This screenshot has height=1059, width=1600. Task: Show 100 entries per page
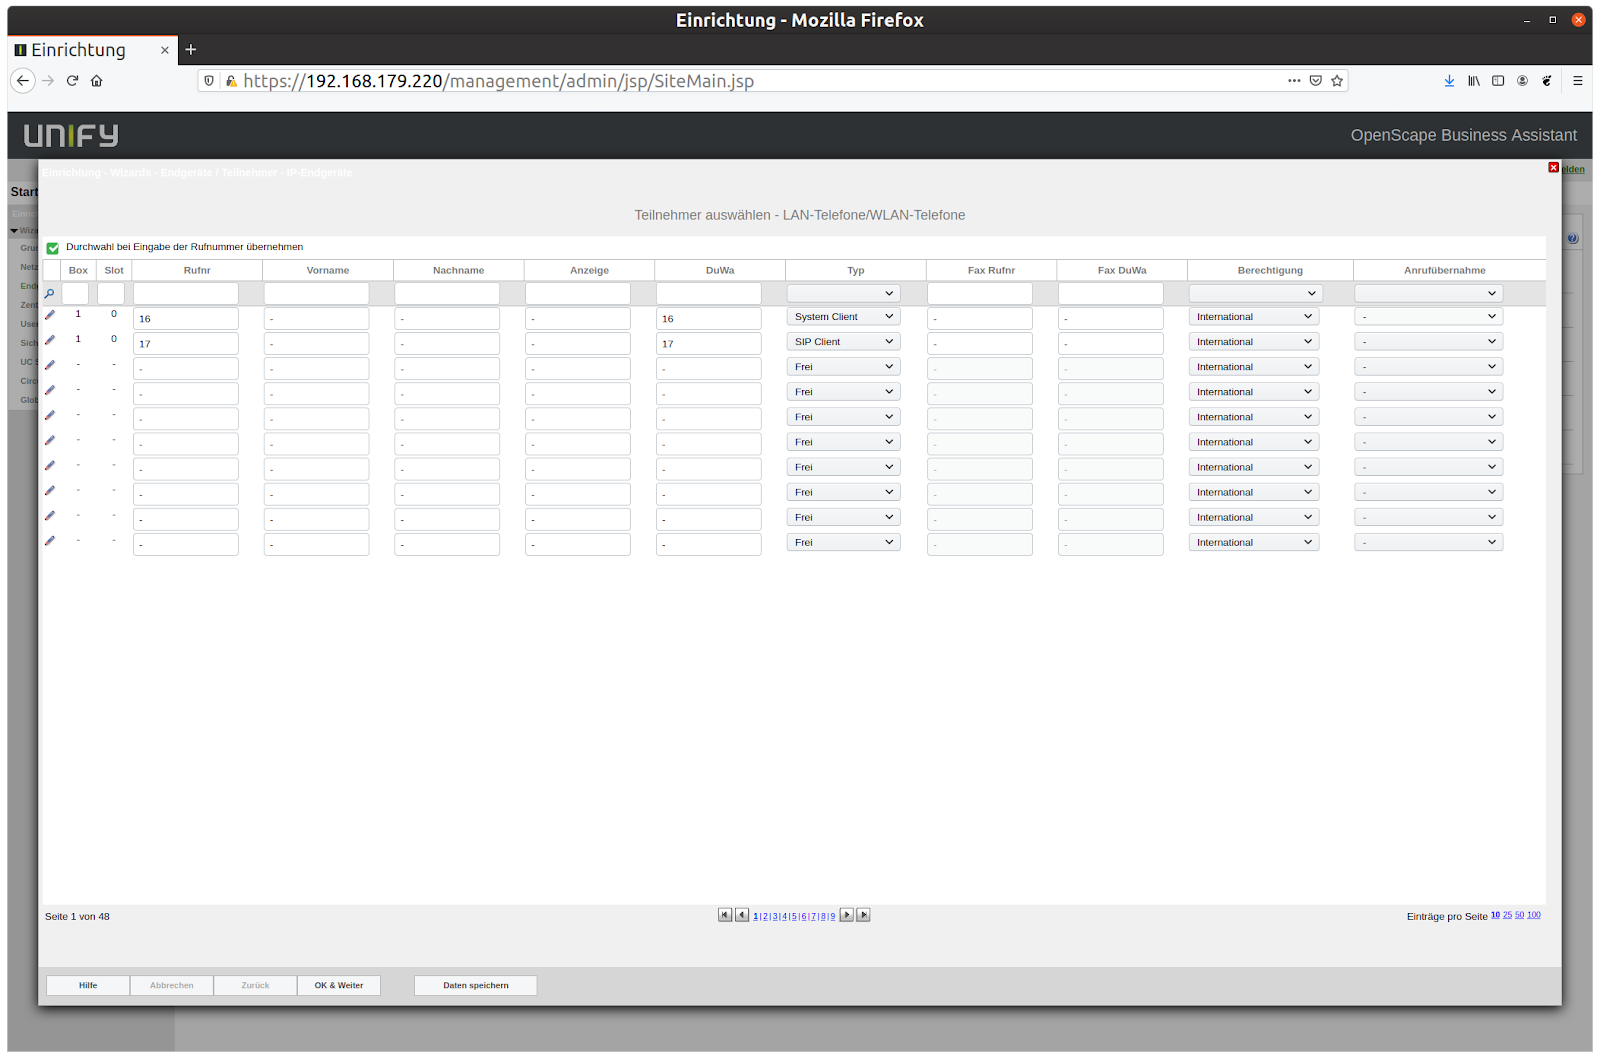[1534, 915]
